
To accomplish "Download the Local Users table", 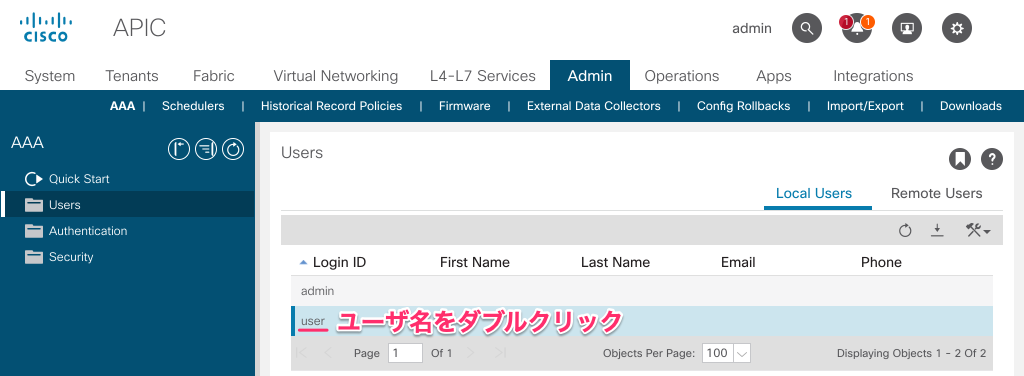I will (937, 230).
